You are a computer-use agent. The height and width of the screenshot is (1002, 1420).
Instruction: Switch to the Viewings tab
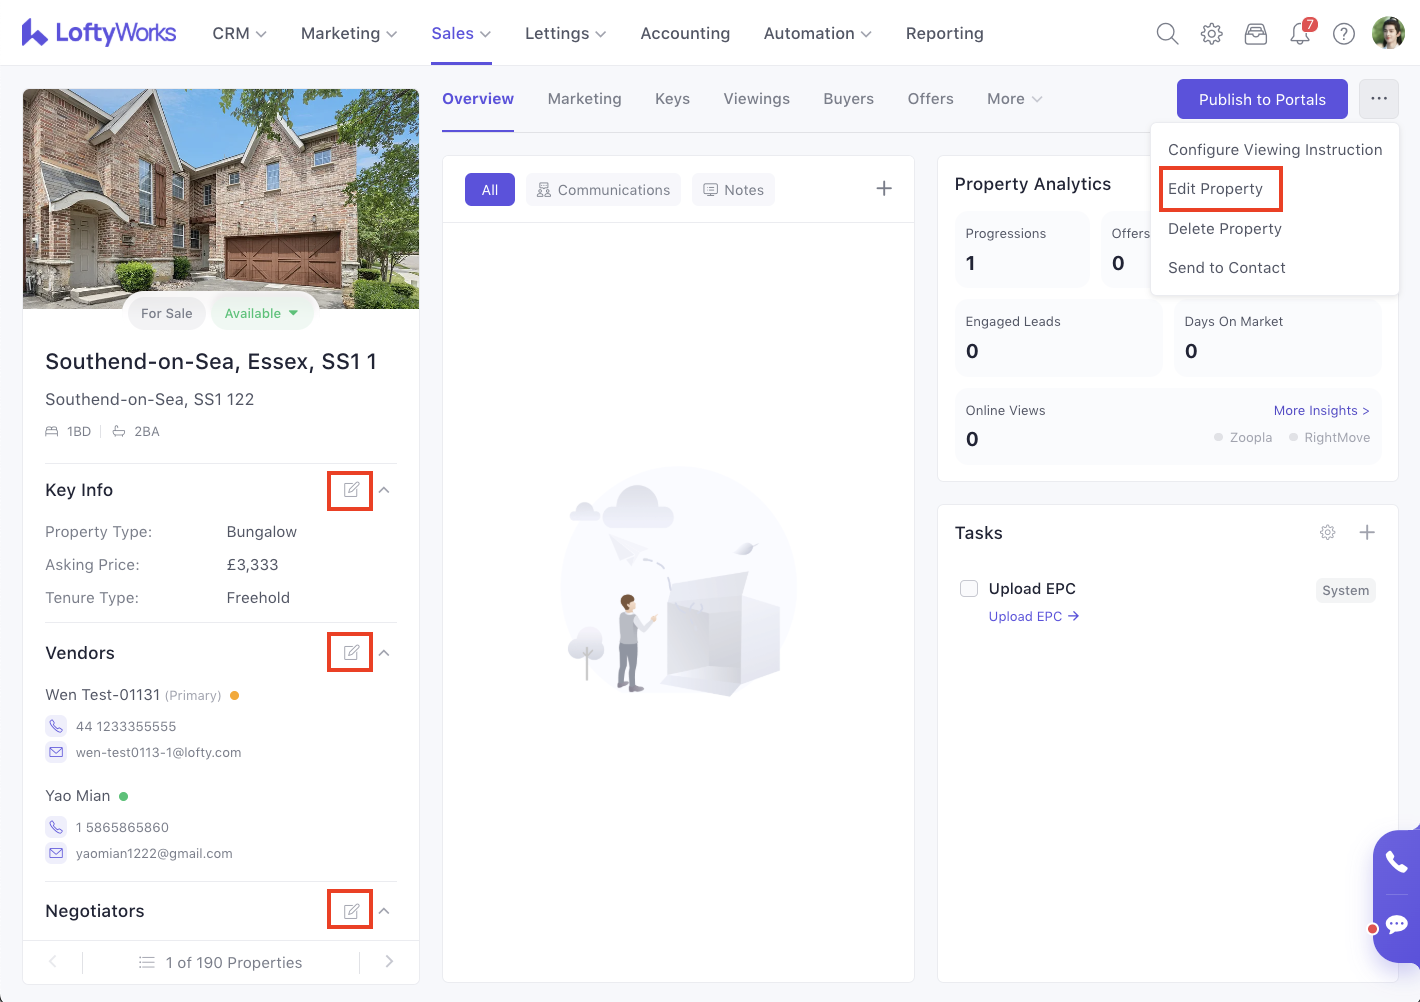pos(756,99)
